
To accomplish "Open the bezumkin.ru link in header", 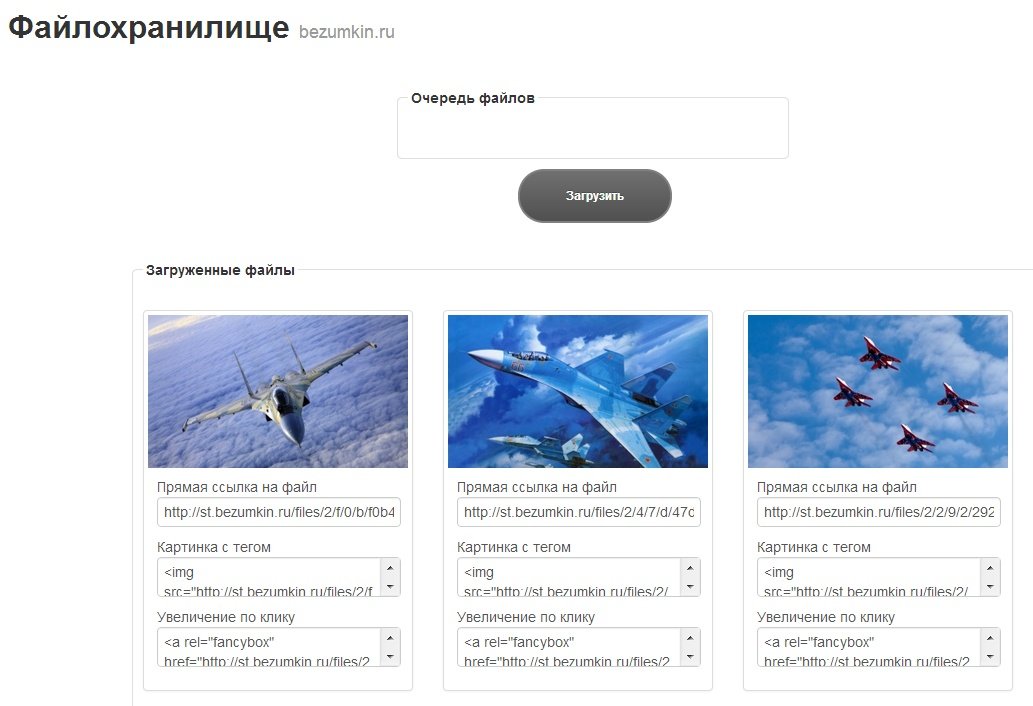I will click(x=347, y=32).
